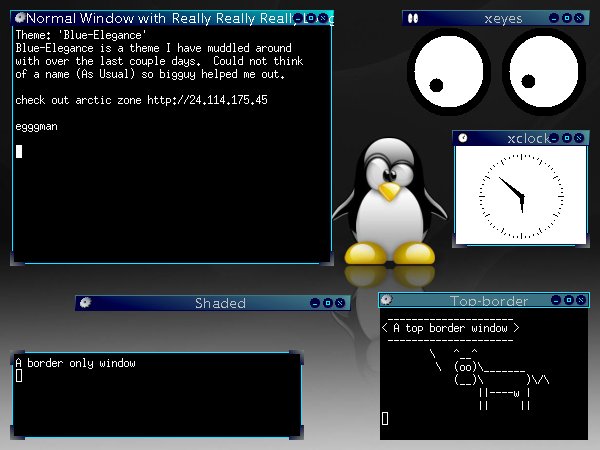Screen dimensions: 600x450
Task: Click the right eye in the xeyes window
Action: click(544, 71)
